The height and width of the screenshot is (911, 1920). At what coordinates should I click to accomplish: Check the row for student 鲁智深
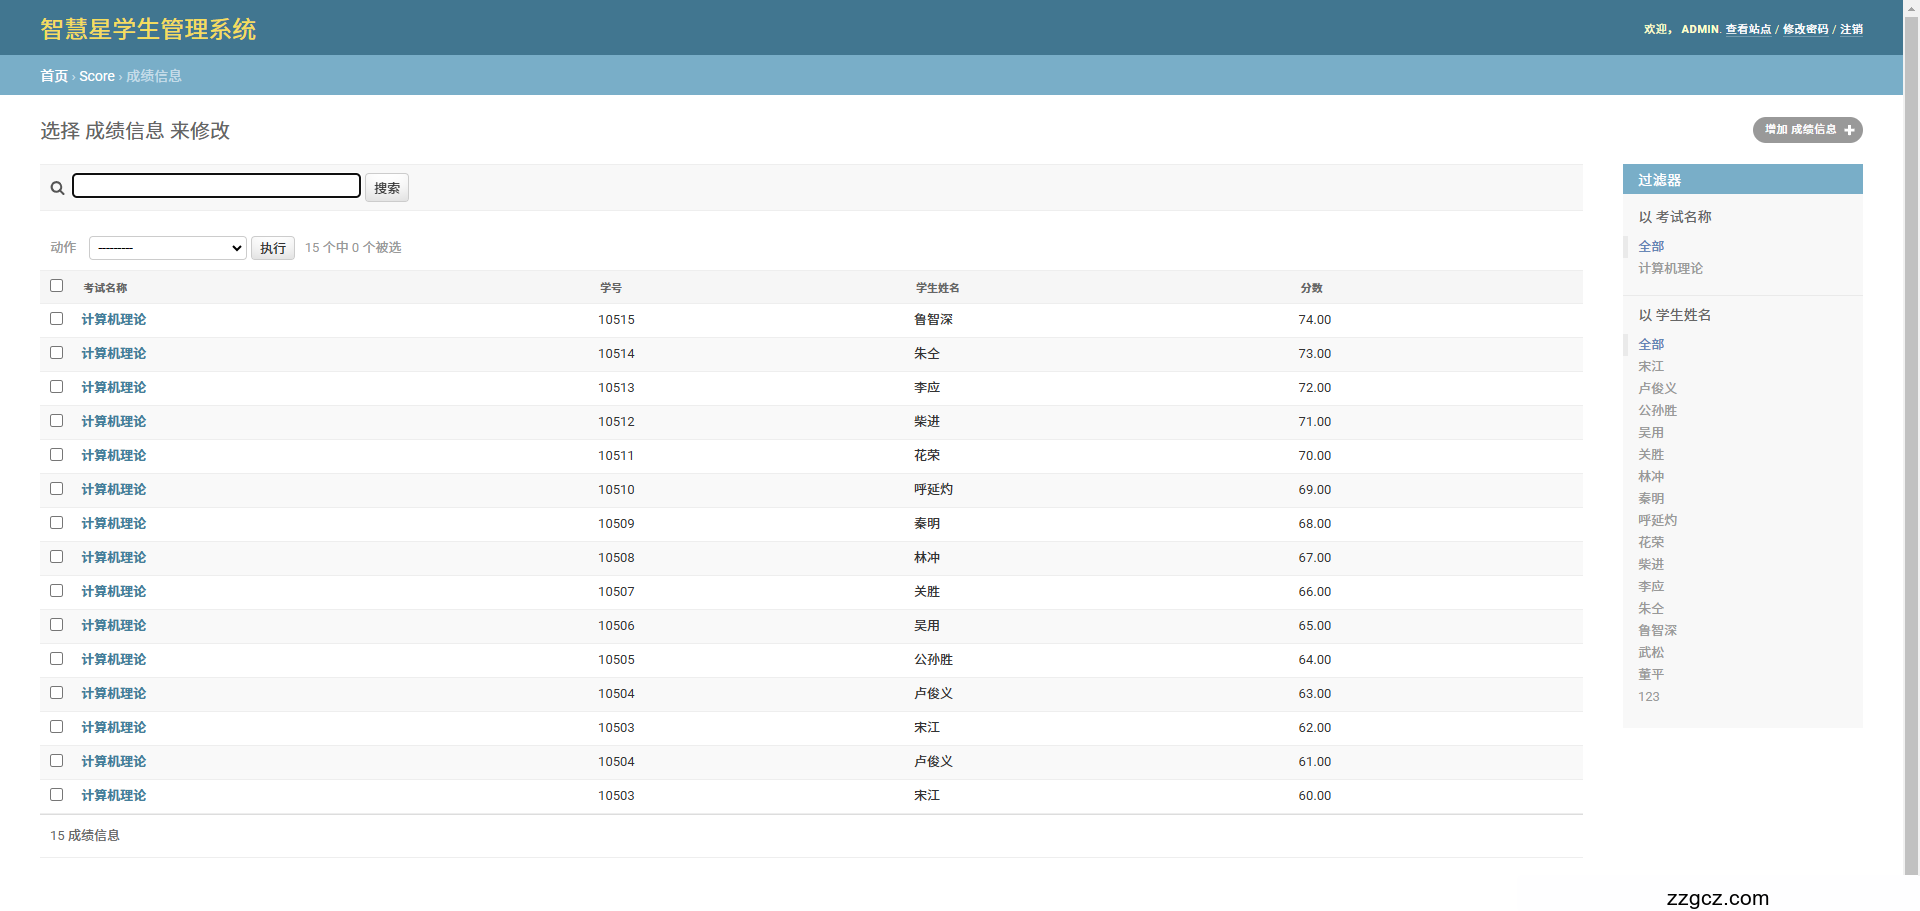[57, 319]
